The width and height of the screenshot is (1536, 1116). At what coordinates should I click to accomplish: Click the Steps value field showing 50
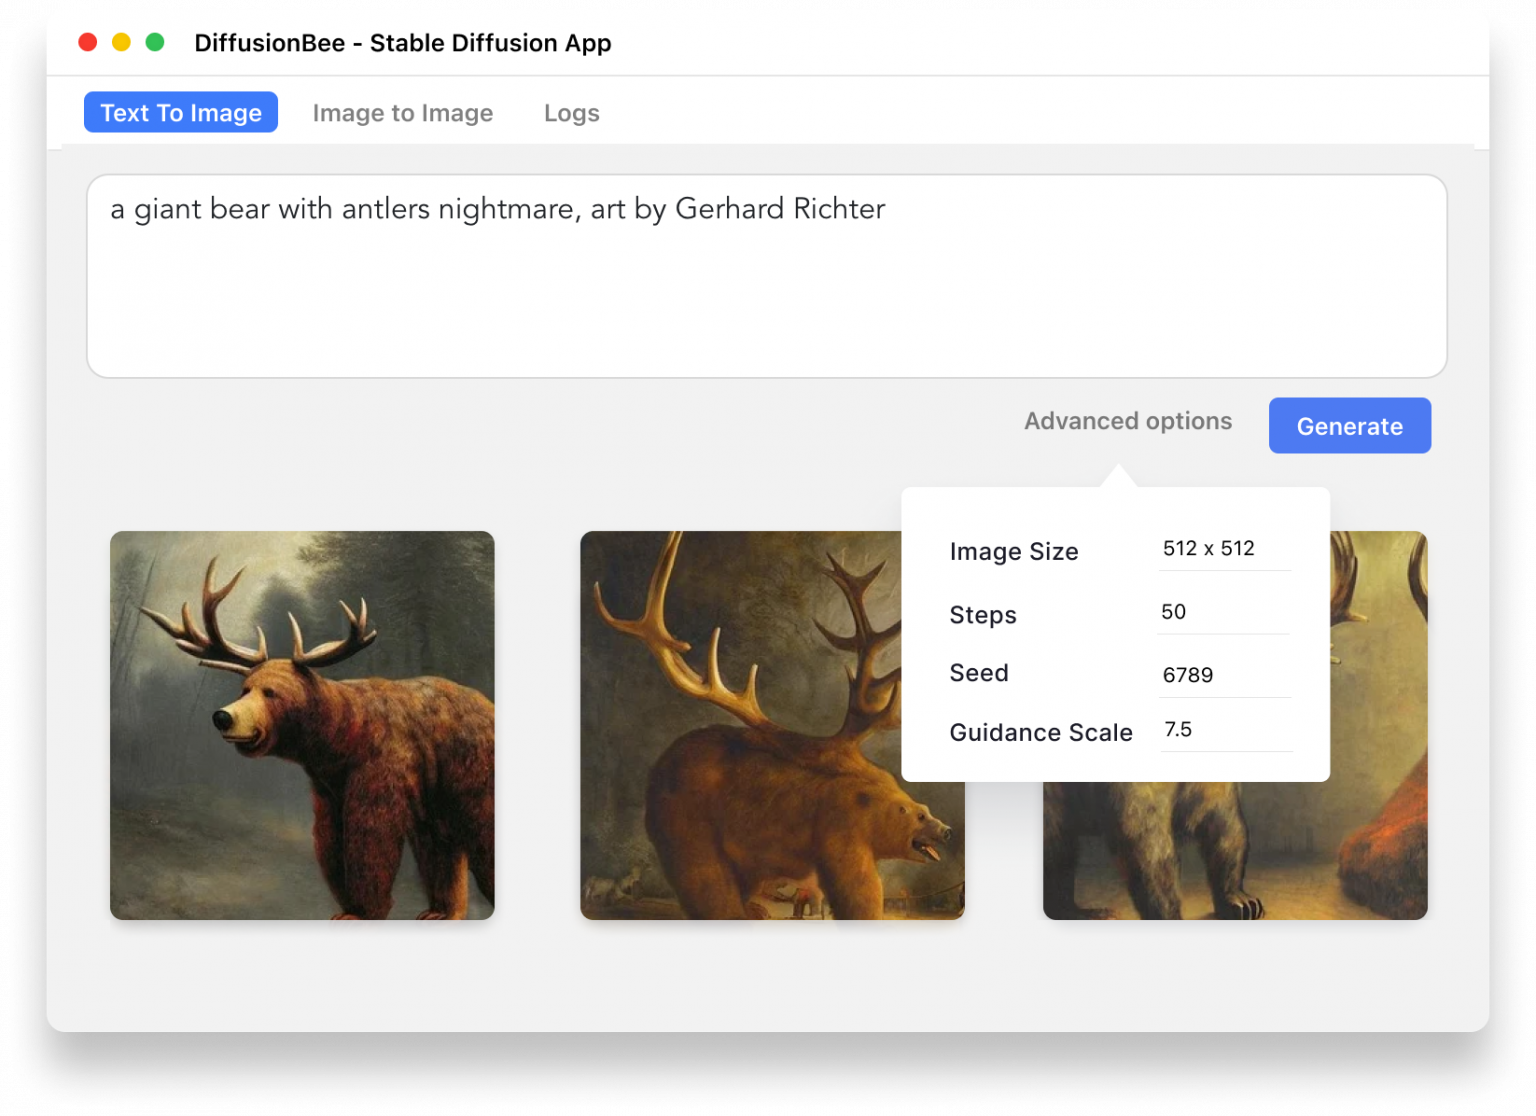click(1223, 611)
